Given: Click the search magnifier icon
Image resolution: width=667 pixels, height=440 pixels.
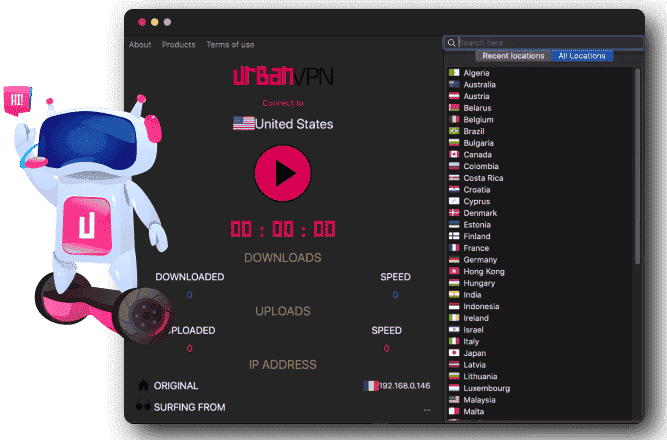Looking at the screenshot, I should tap(451, 43).
